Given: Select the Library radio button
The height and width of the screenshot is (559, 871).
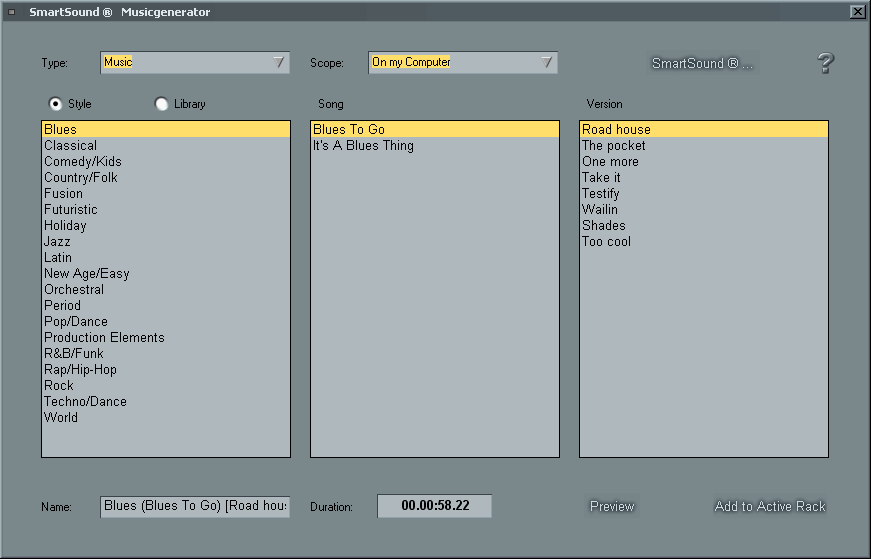Looking at the screenshot, I should coord(162,104).
